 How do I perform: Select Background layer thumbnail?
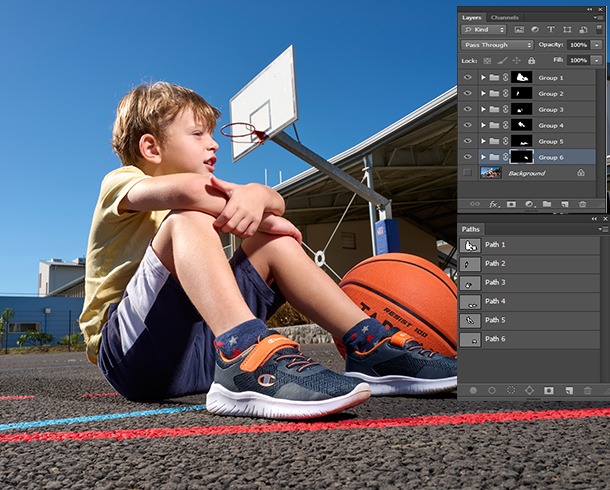click(x=491, y=173)
